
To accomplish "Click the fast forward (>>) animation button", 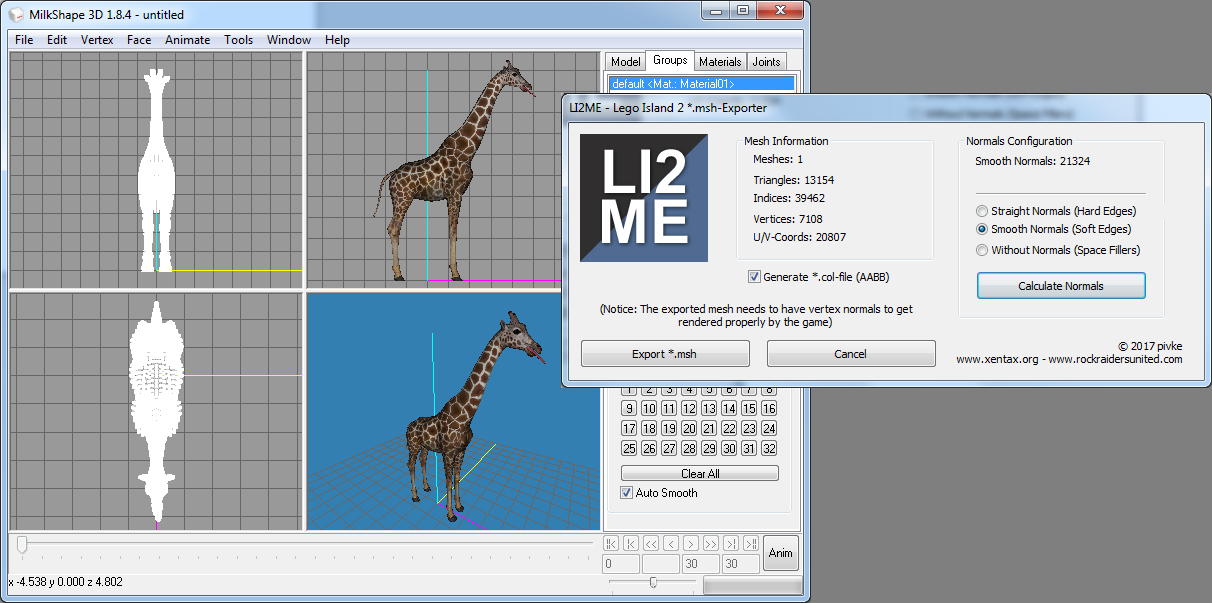I will 711,543.
